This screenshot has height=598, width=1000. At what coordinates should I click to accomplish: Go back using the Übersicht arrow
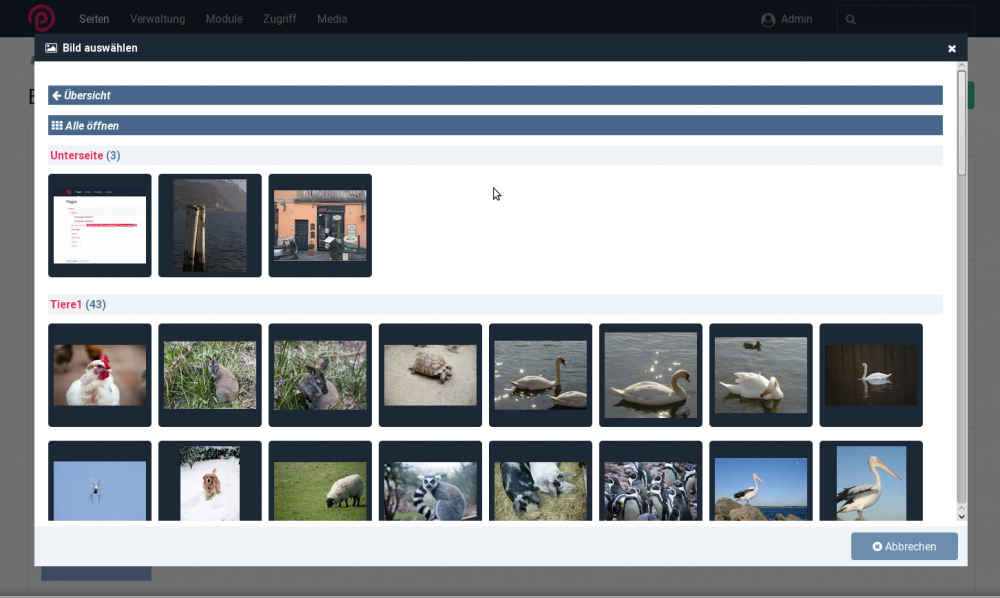[x=57, y=95]
